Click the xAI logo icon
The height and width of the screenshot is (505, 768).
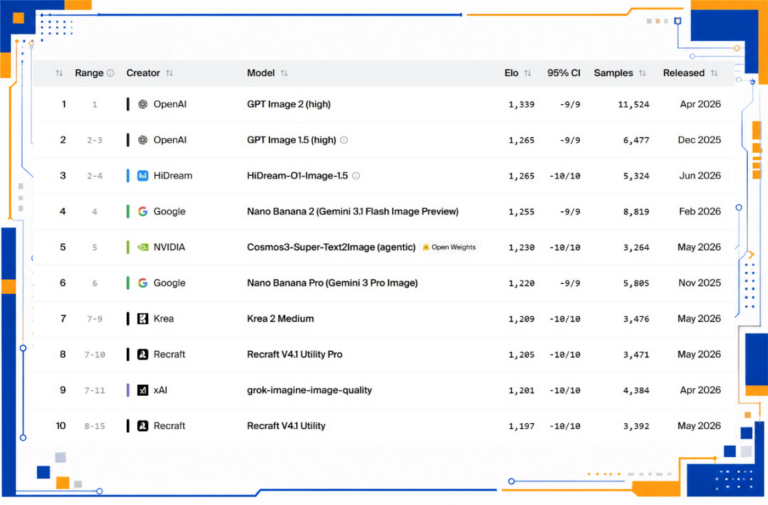(143, 390)
